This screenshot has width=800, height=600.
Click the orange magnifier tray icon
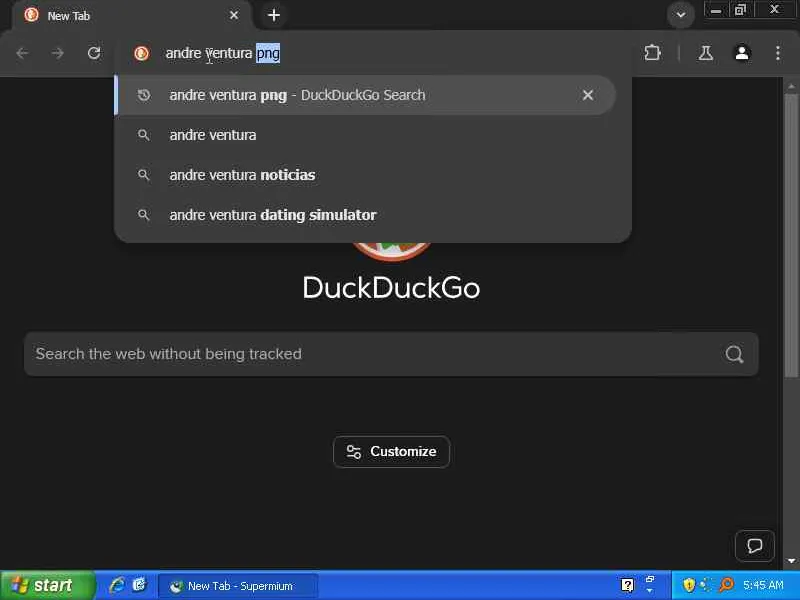pyautogui.click(x=726, y=585)
